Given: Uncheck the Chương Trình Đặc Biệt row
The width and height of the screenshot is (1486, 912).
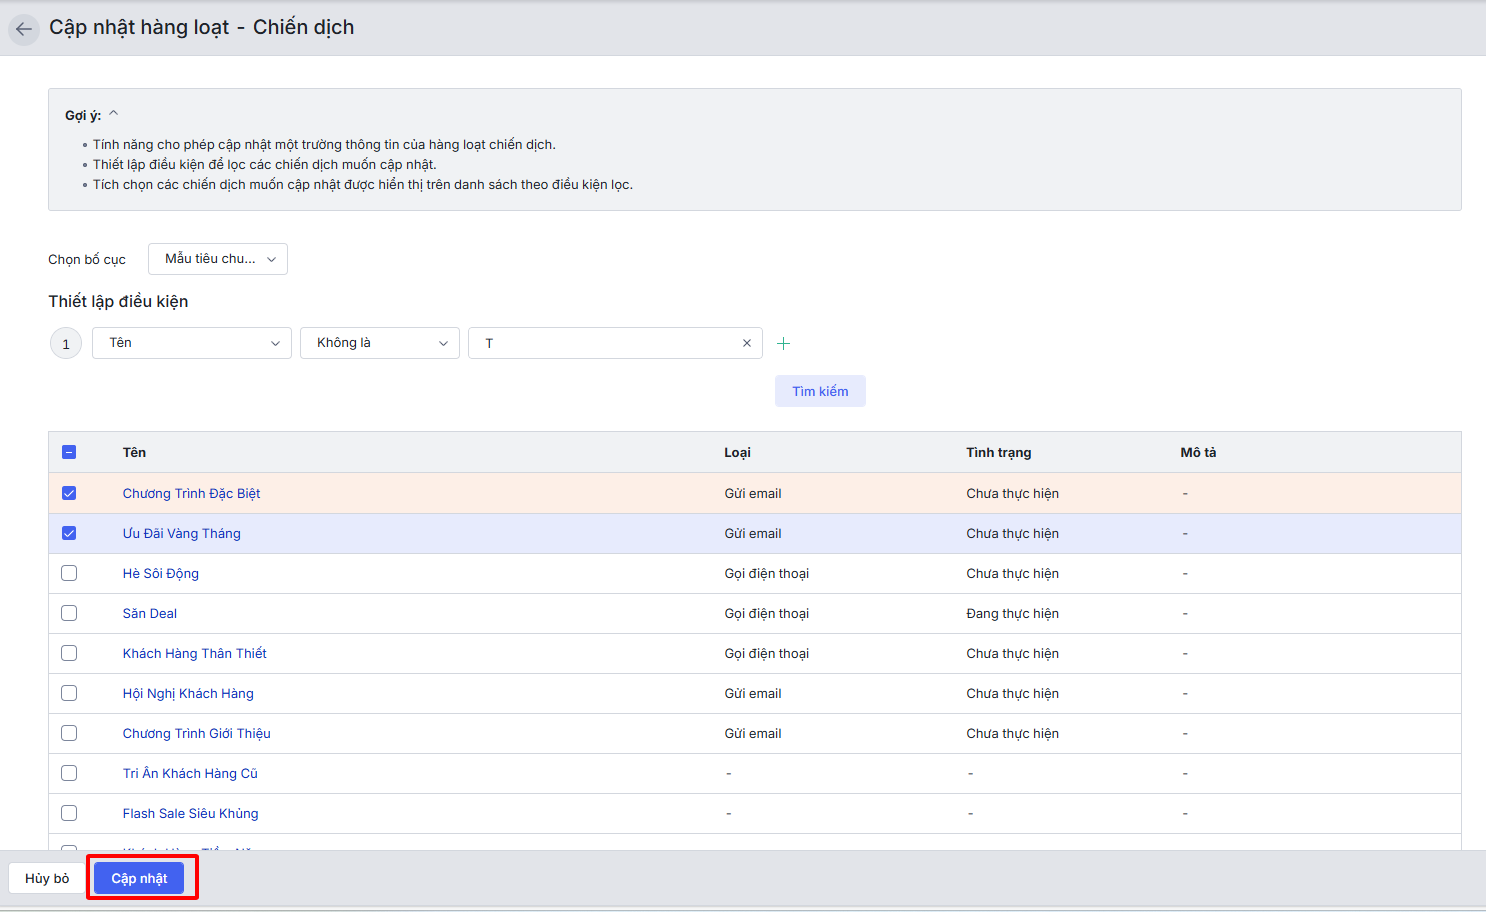Looking at the screenshot, I should coord(69,493).
